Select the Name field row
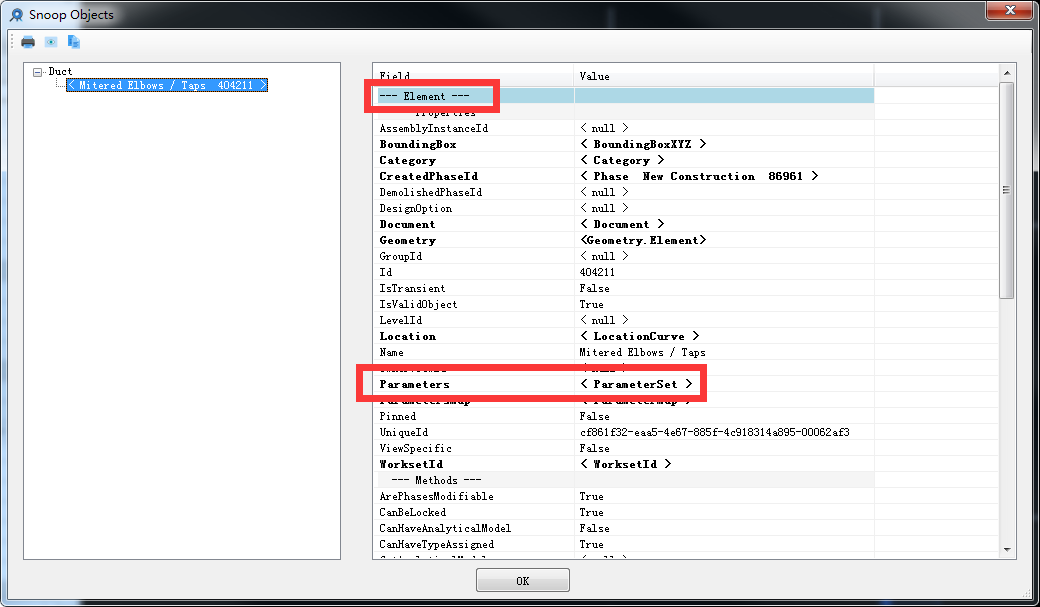The width and height of the screenshot is (1040, 607). click(x=623, y=352)
